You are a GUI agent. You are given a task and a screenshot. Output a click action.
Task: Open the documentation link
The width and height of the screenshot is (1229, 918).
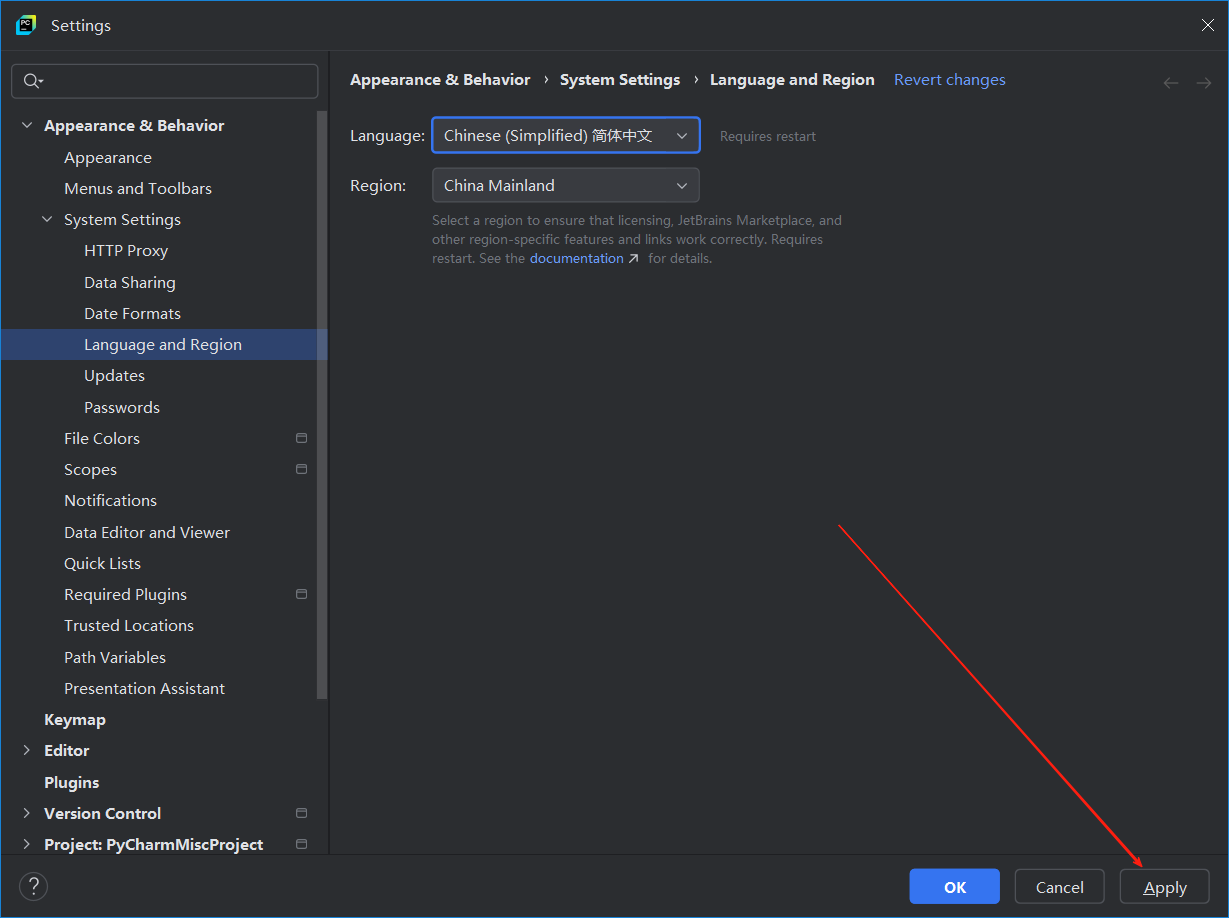click(577, 258)
